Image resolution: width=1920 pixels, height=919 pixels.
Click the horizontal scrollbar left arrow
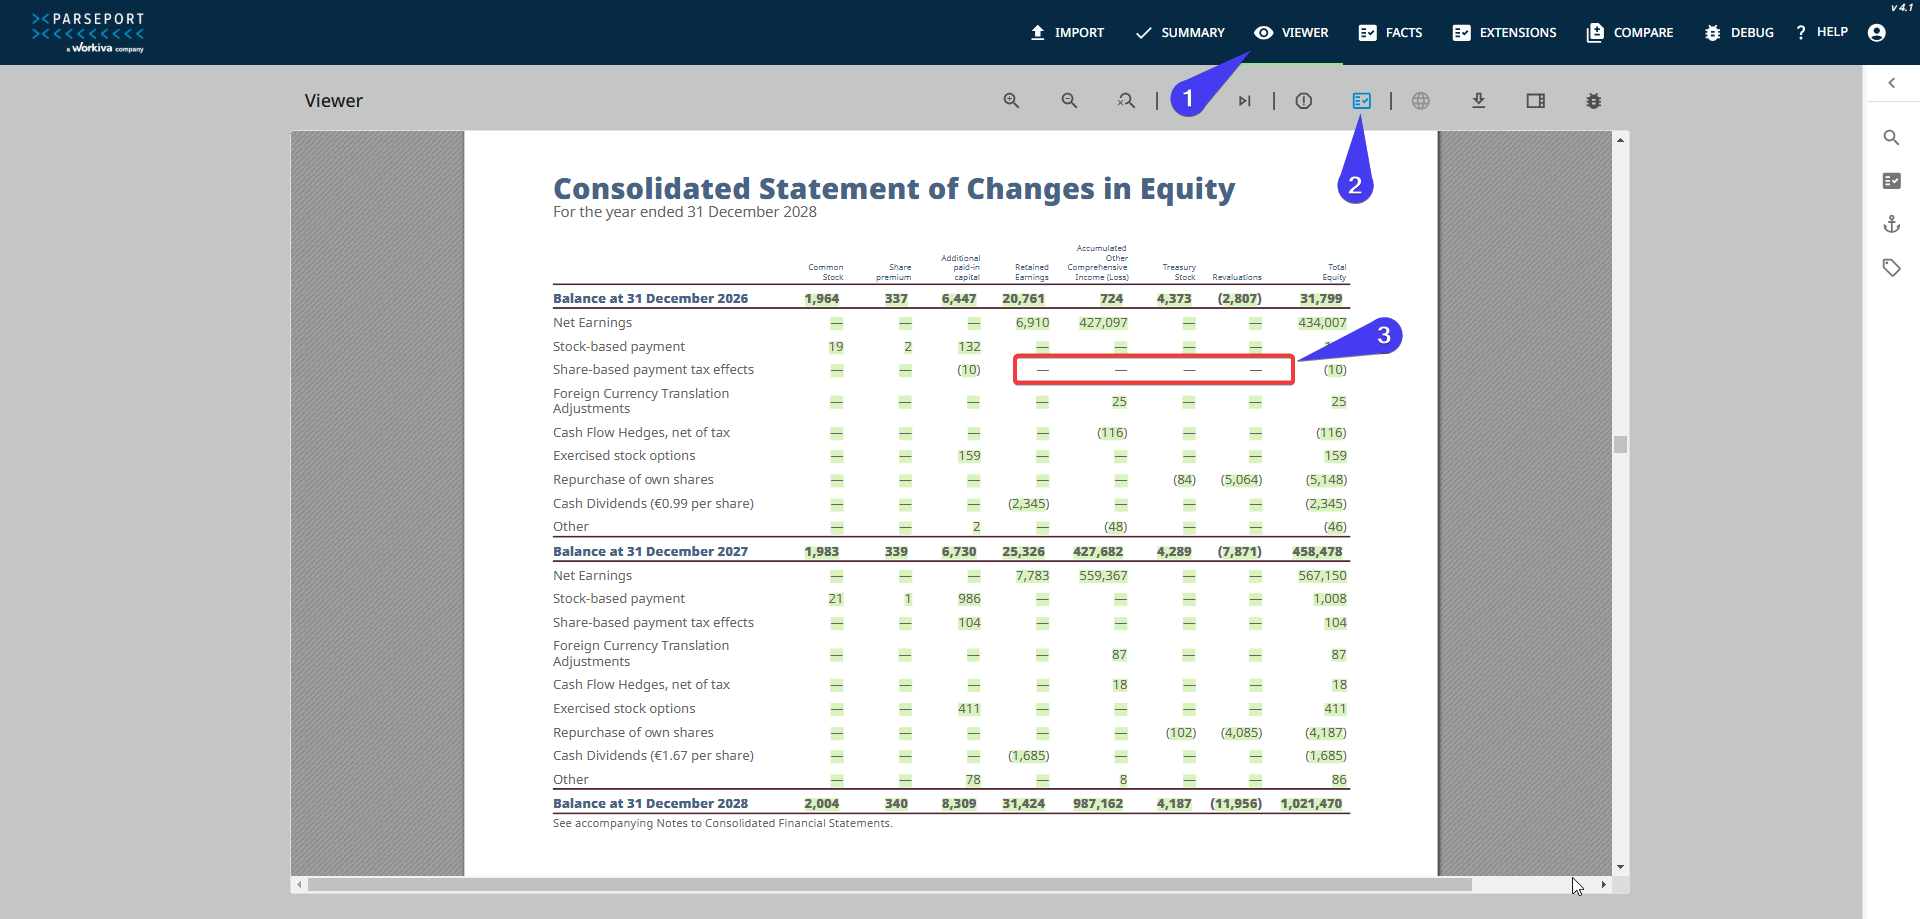(x=299, y=885)
